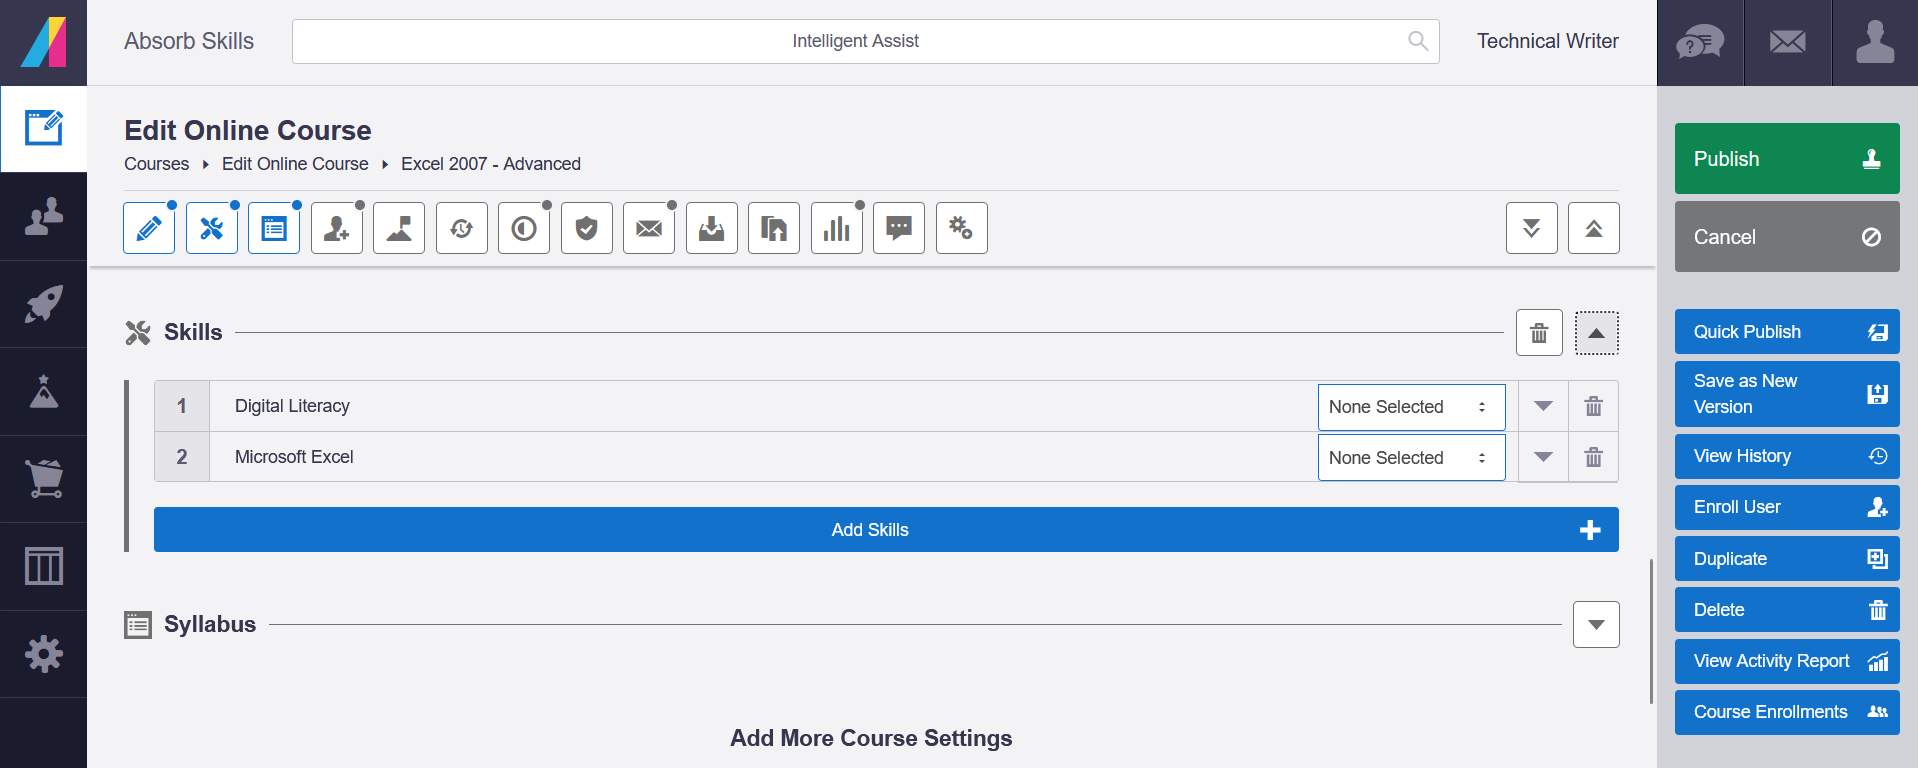1918x768 pixels.
Task: Open level dropdown for Microsoft Excel
Action: pos(1411,458)
